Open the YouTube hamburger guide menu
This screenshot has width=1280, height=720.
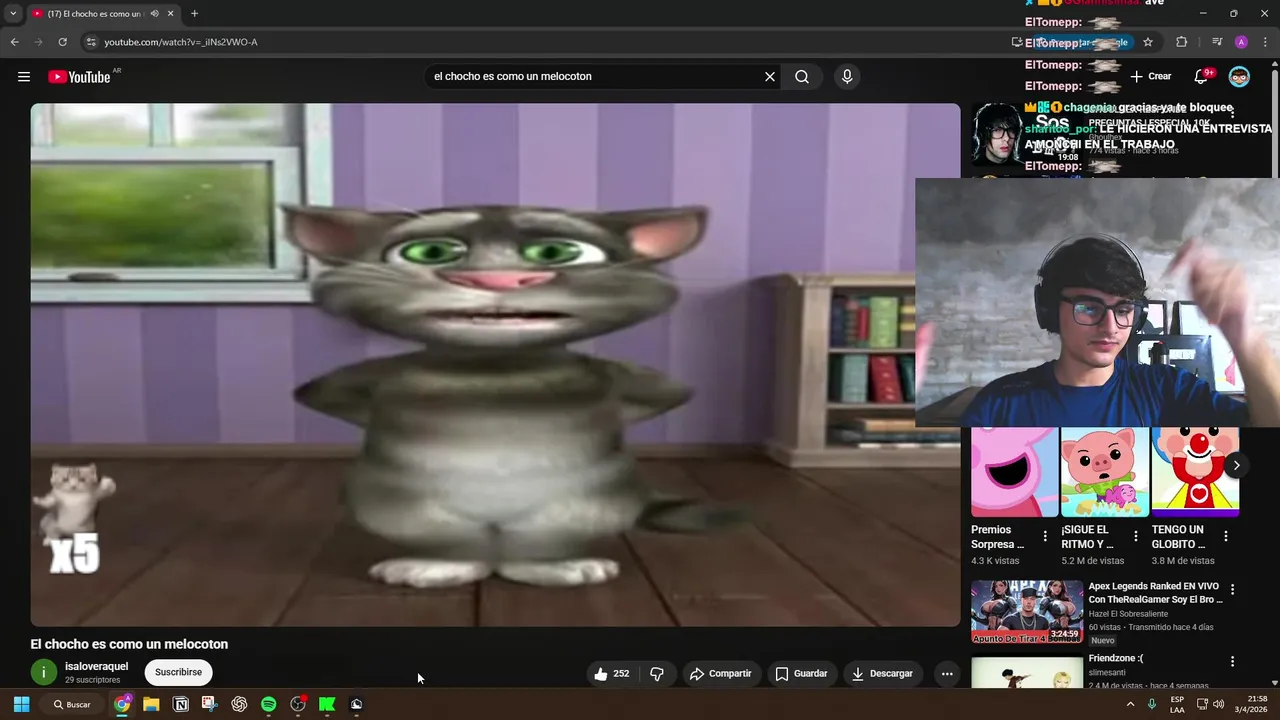click(x=24, y=77)
